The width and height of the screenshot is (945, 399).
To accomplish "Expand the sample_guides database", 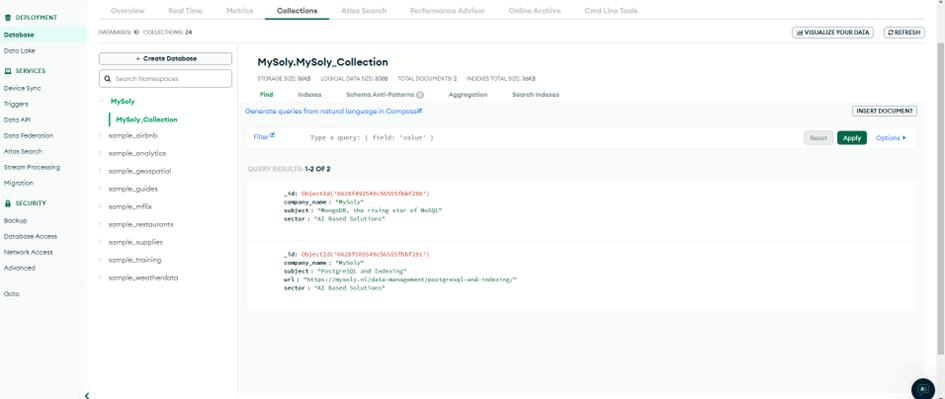I will tap(101, 189).
